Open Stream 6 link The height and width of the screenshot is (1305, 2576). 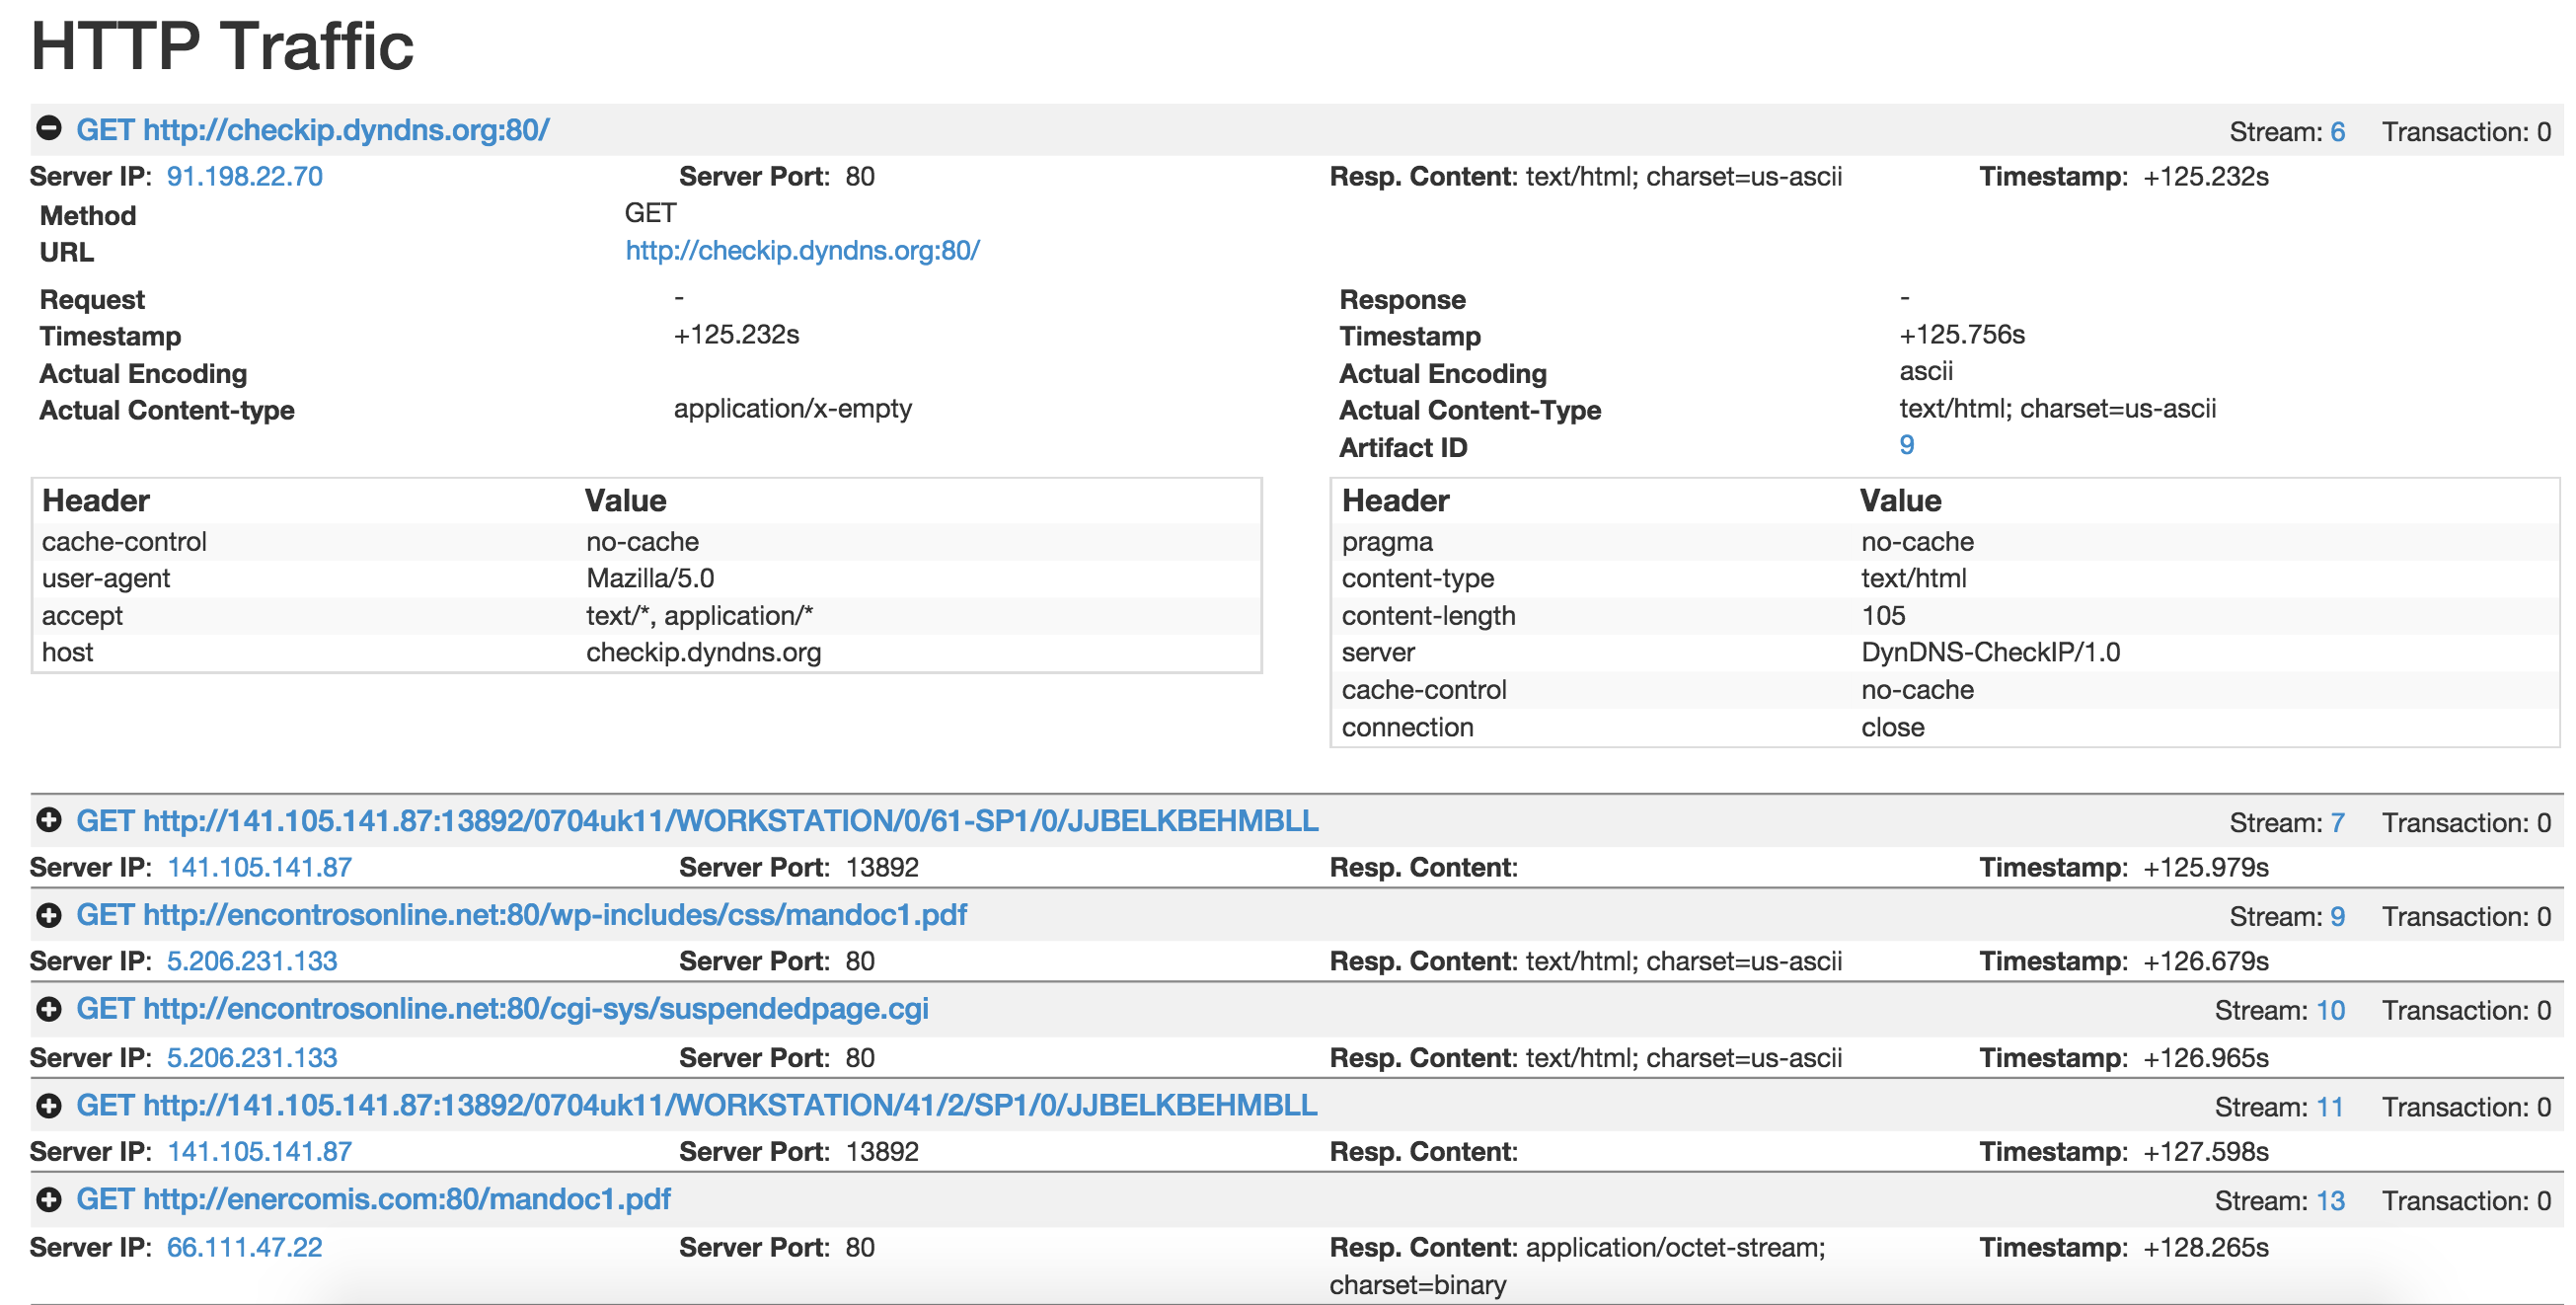(x=2337, y=132)
